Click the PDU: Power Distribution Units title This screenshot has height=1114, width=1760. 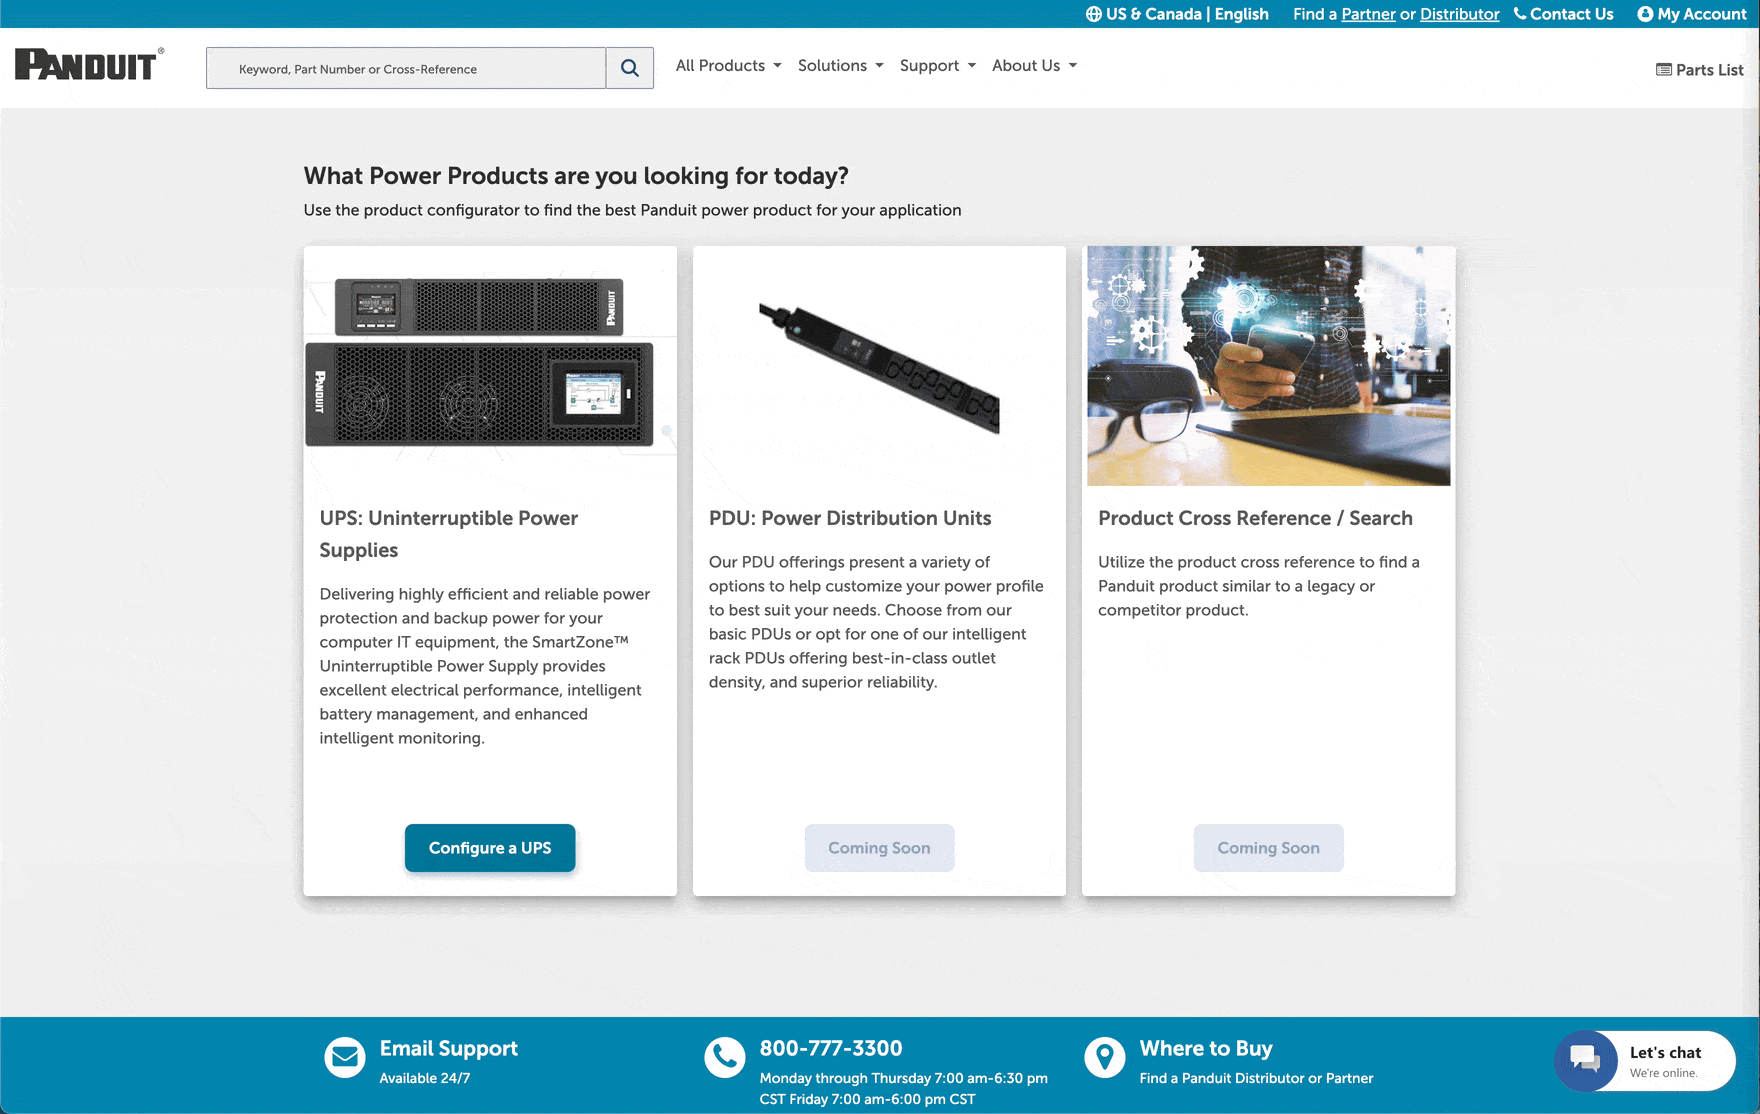(x=850, y=518)
